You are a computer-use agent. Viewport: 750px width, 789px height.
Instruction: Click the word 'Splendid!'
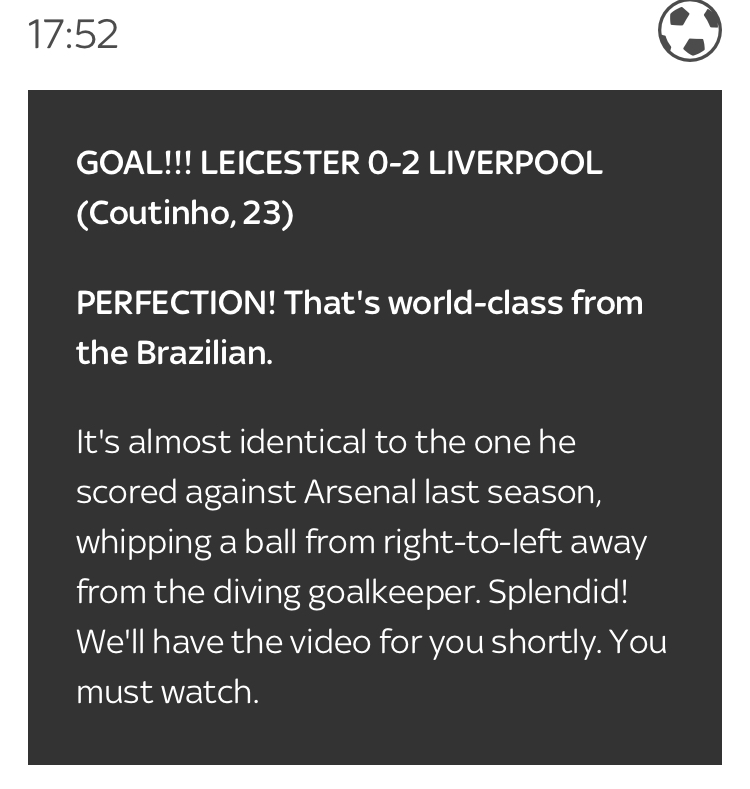558,592
